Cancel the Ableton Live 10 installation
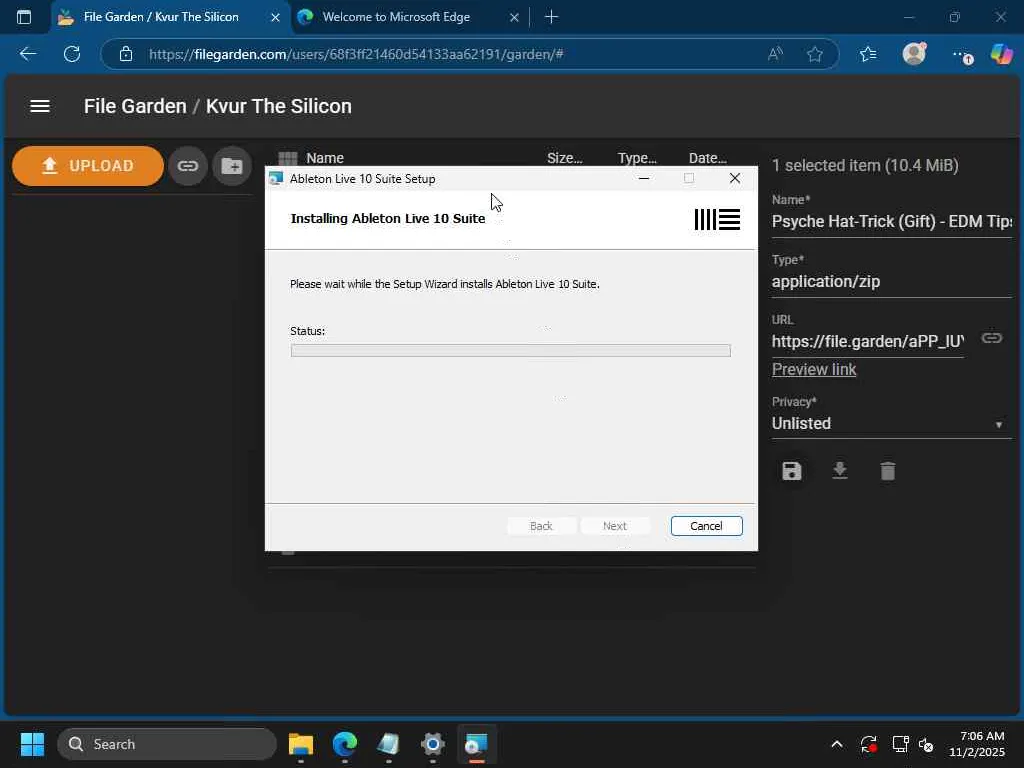This screenshot has height=768, width=1024. coord(707,526)
